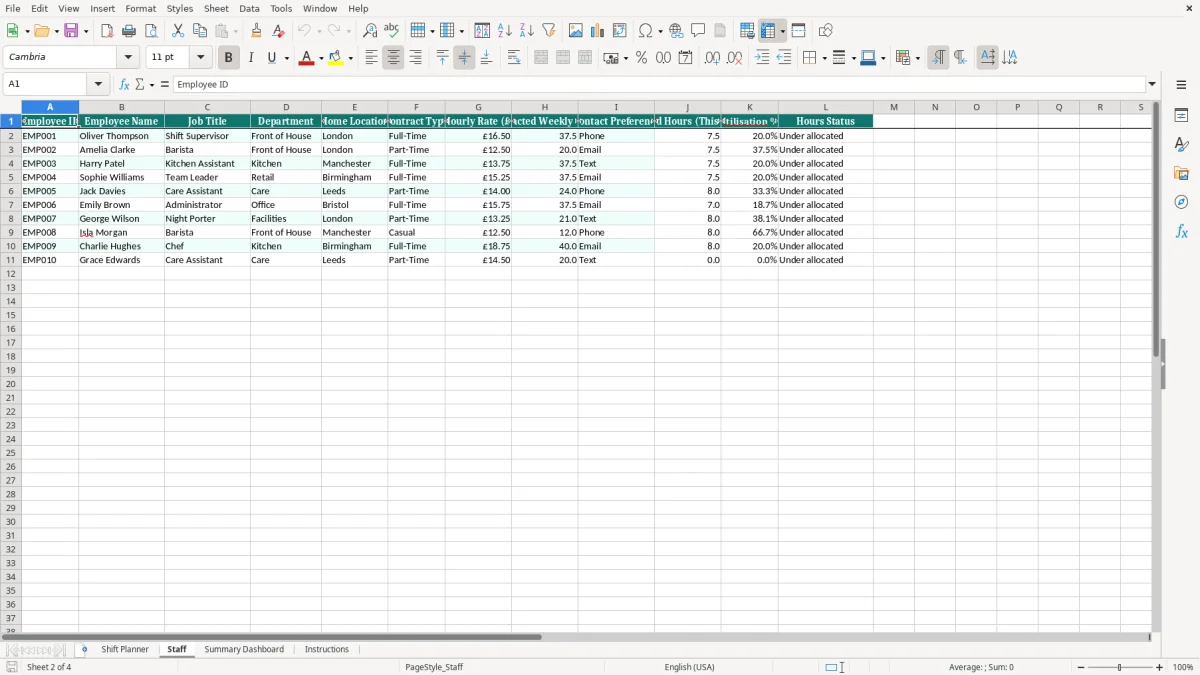Toggle Underline formatting
This screenshot has width=1200, height=675.
point(271,58)
